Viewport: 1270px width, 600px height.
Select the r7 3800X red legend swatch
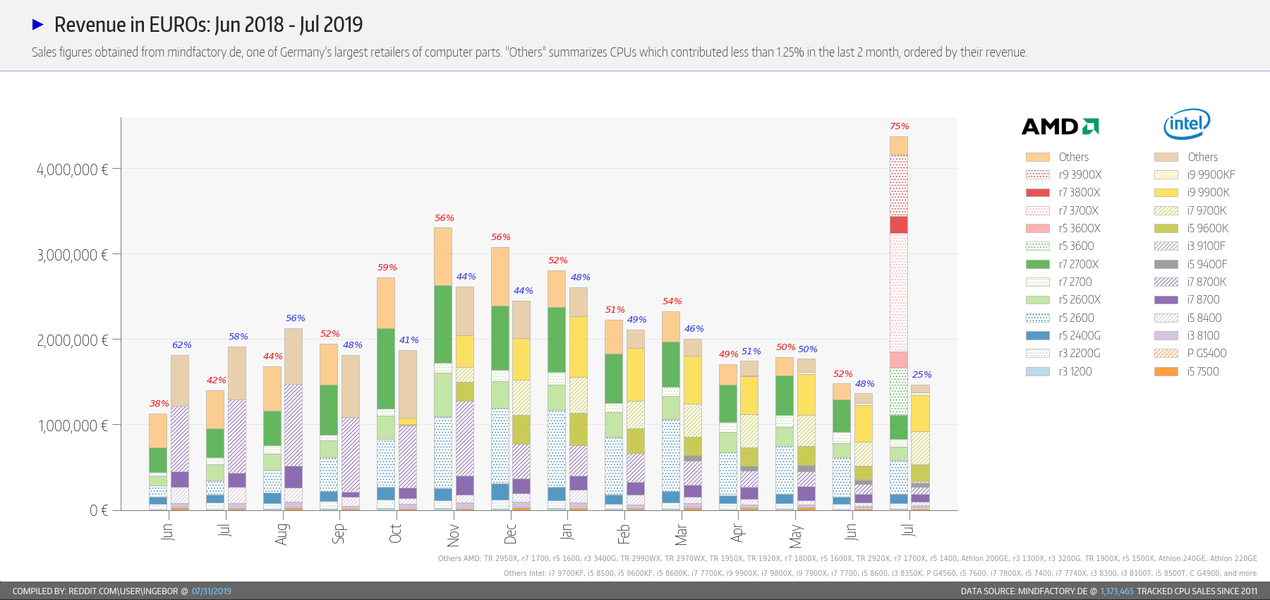tap(1037, 193)
